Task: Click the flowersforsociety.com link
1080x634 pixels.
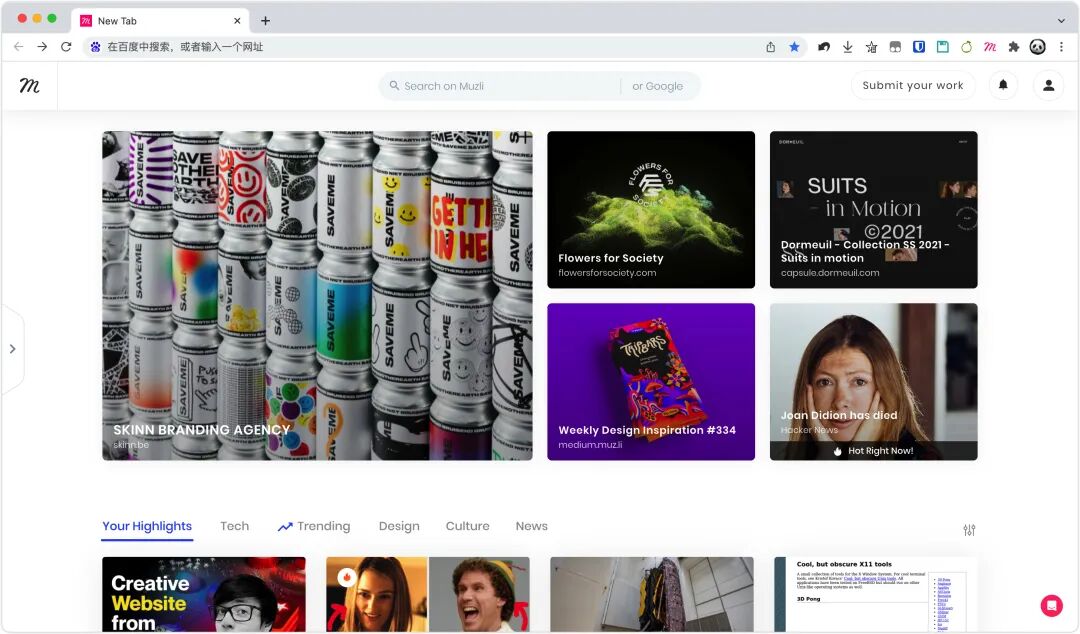Action: point(607,273)
